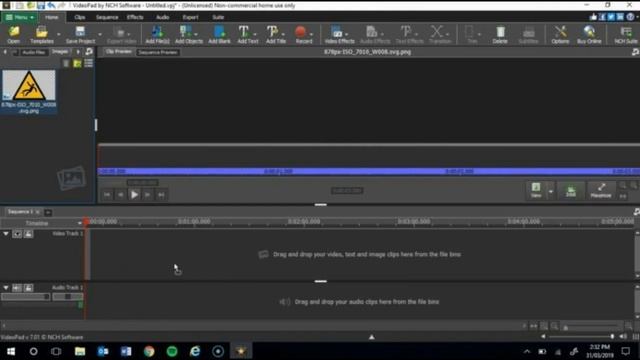Image resolution: width=640 pixels, height=360 pixels.
Task: Expand the Templates dropdown arrow
Action: point(58,34)
